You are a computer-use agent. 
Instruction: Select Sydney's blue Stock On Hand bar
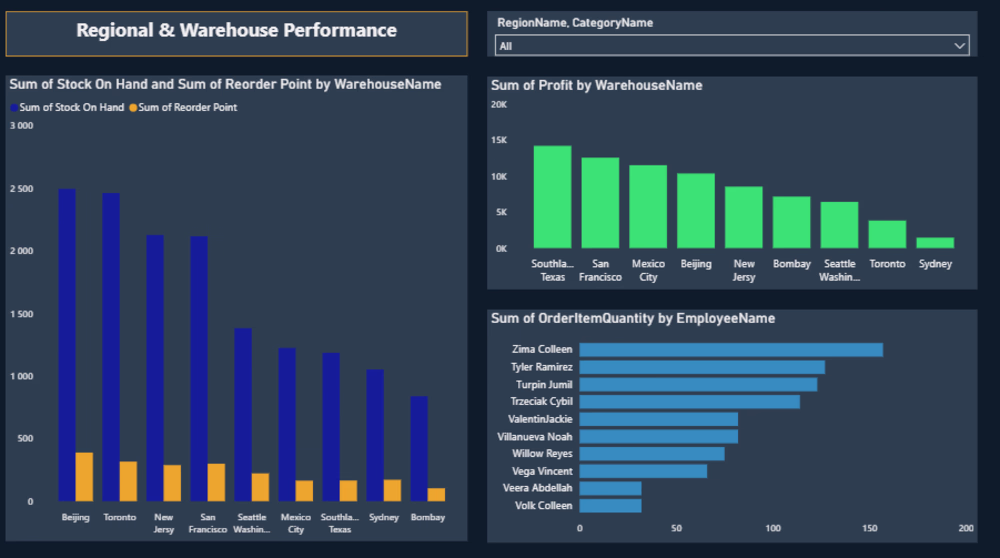[x=375, y=436]
